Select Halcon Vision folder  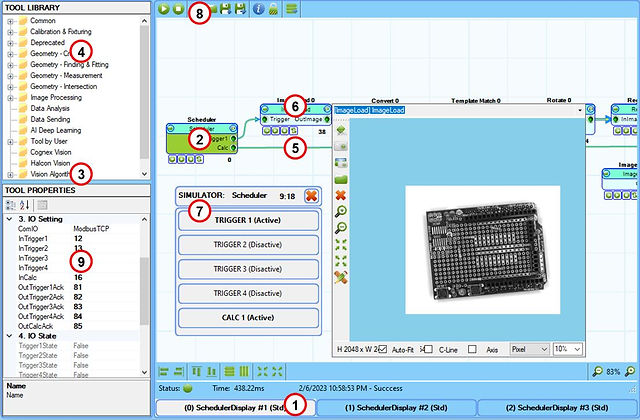pyautogui.click(x=50, y=164)
